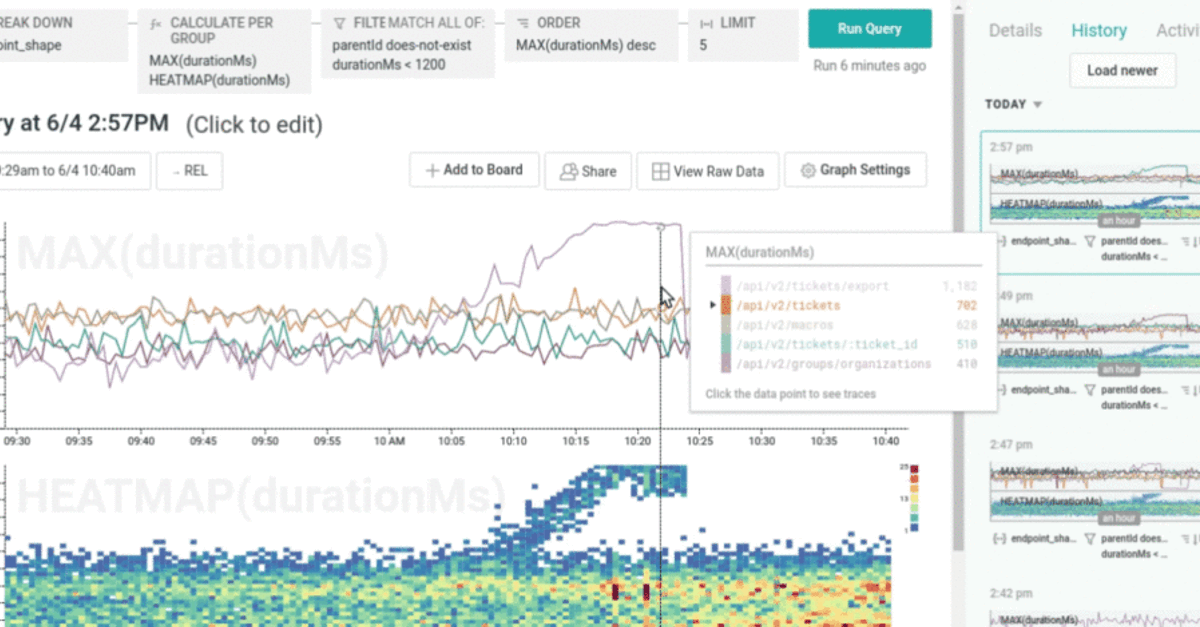Click the data point marker on MAX chart

tap(660, 228)
